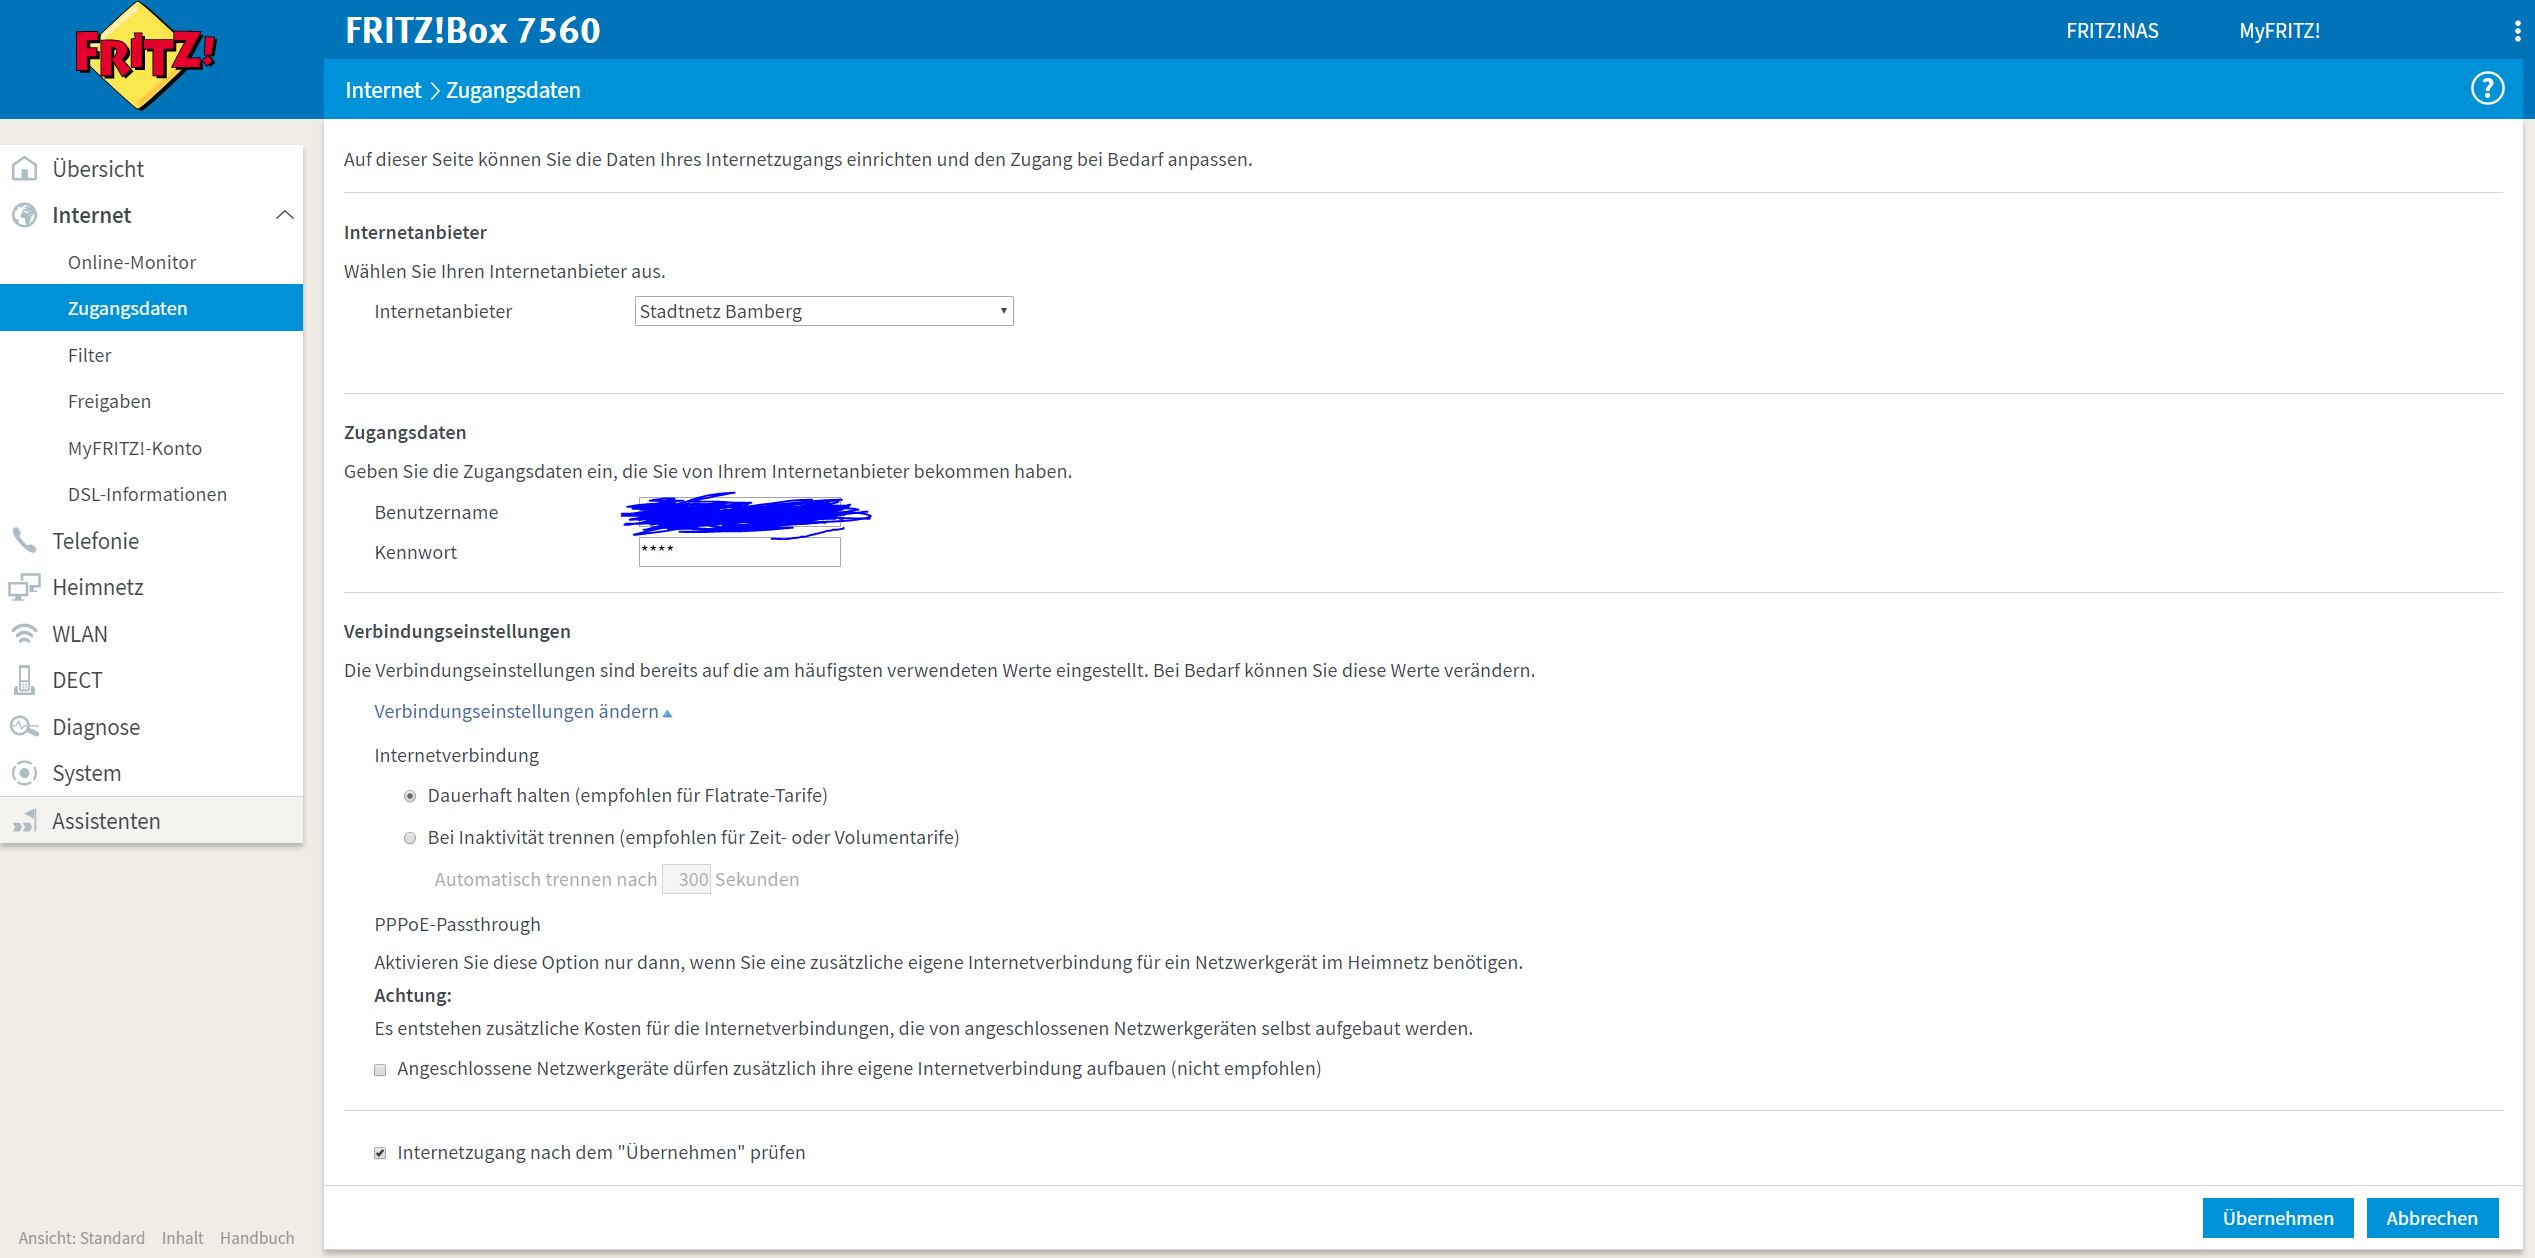
Task: Select Bei Inaktivität trennen radio option
Action: pyautogui.click(x=410, y=838)
